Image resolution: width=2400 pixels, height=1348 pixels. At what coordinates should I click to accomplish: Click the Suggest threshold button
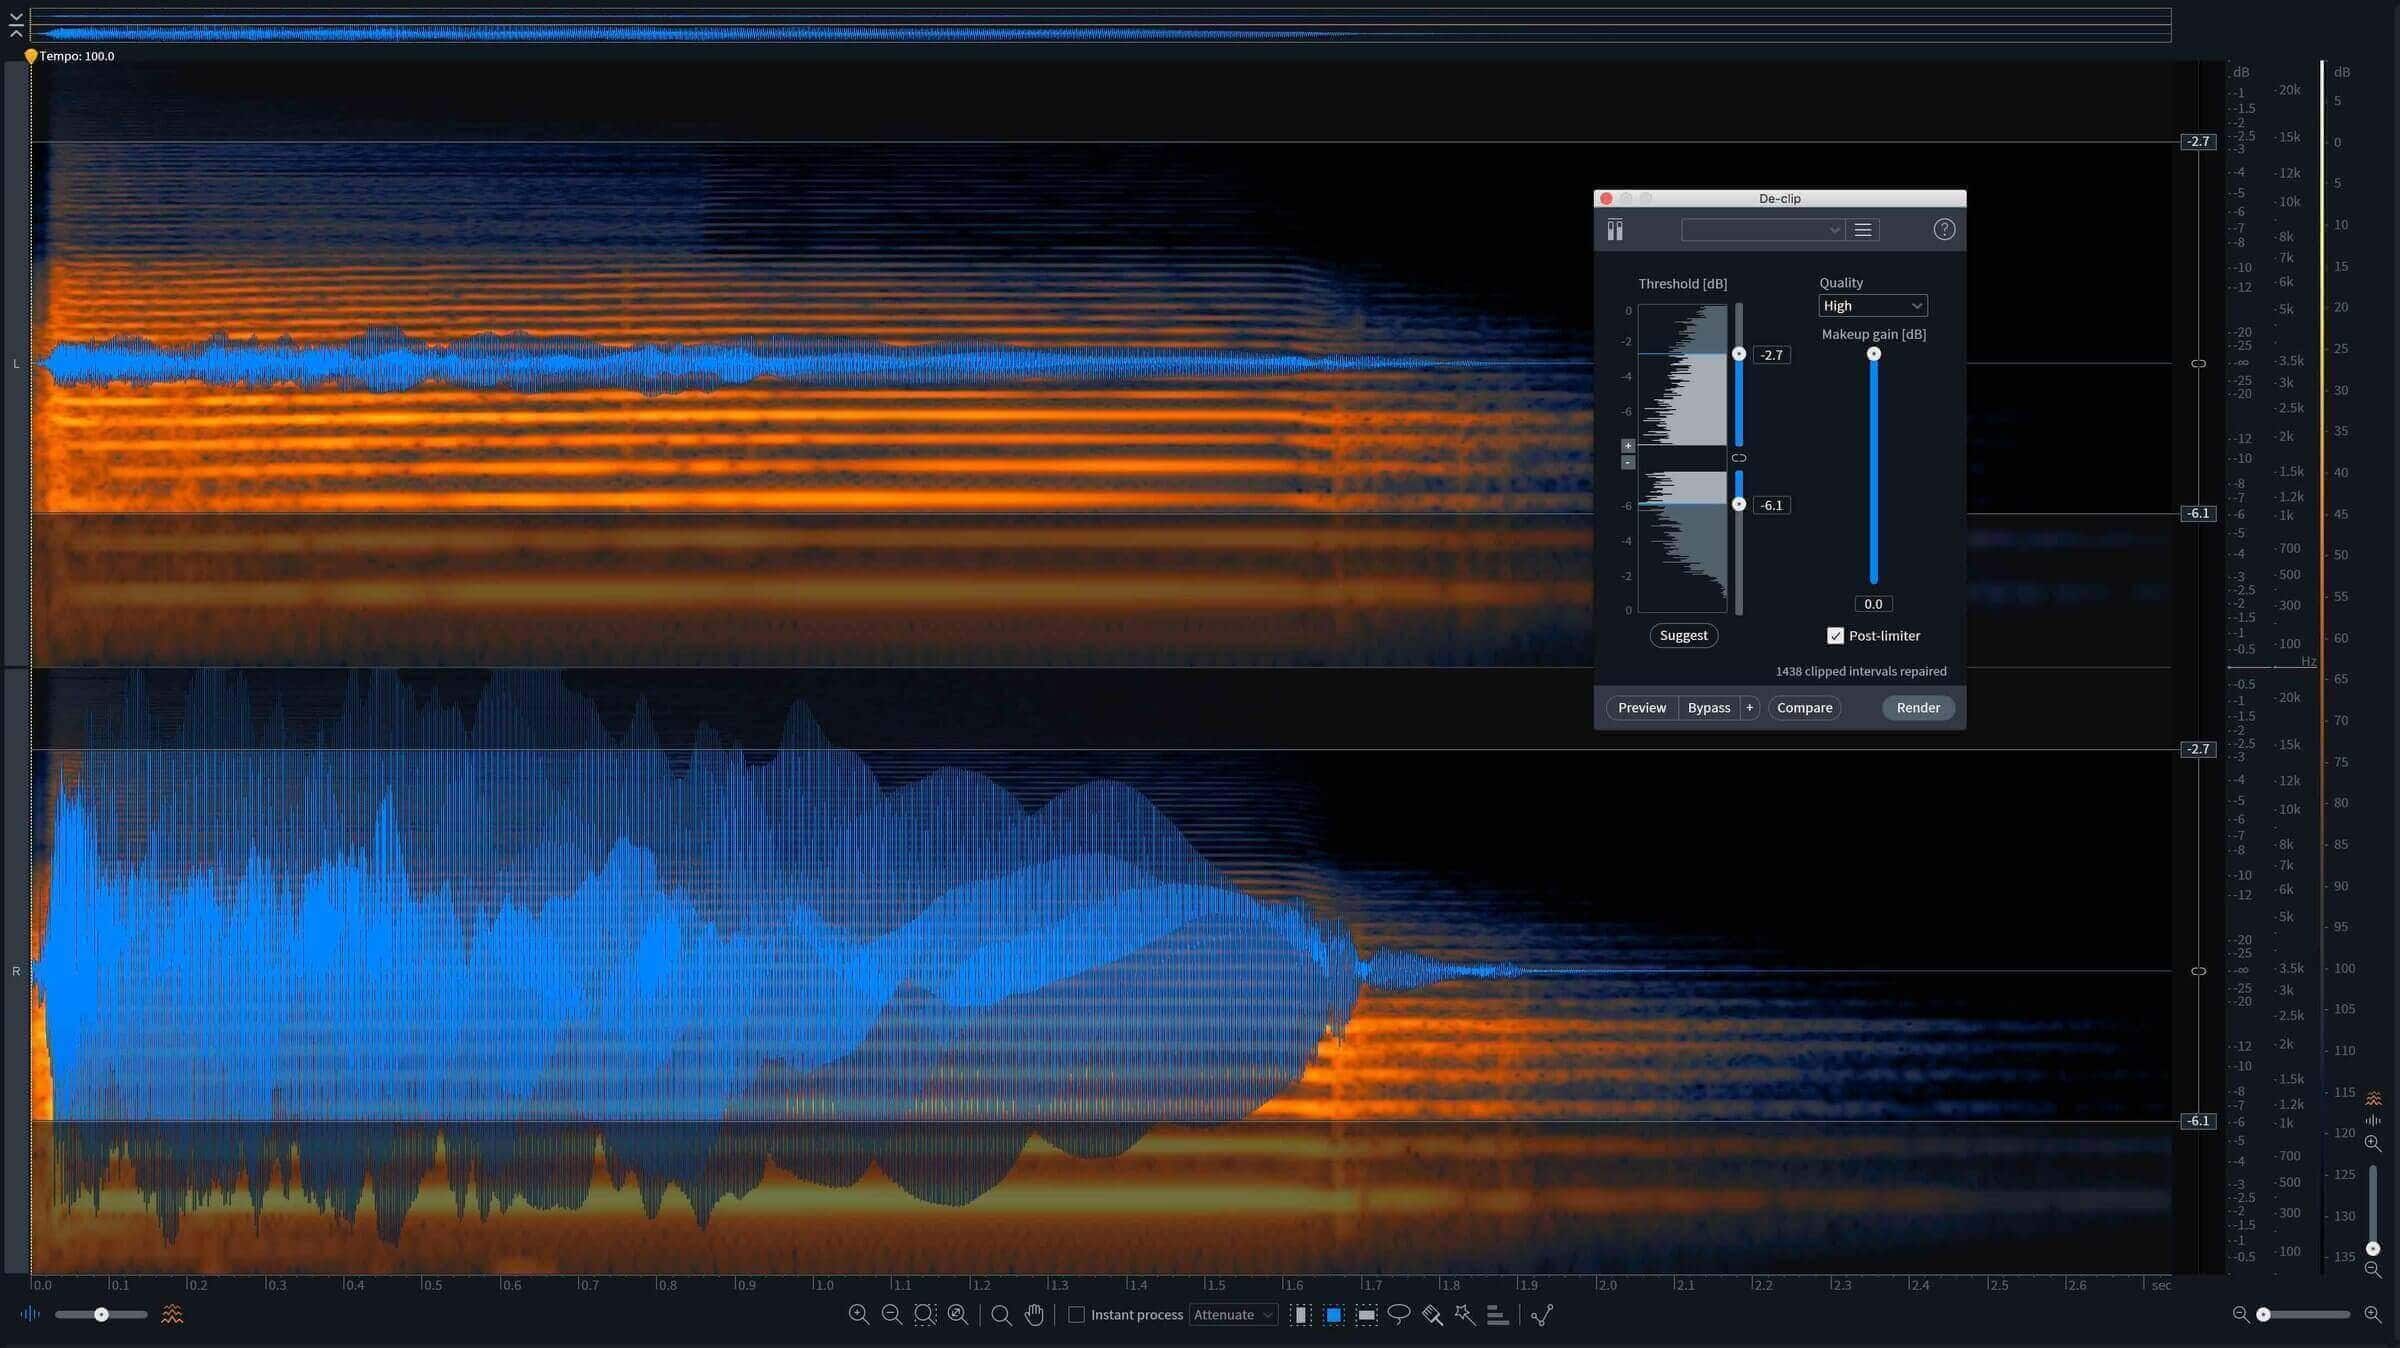[x=1683, y=636]
